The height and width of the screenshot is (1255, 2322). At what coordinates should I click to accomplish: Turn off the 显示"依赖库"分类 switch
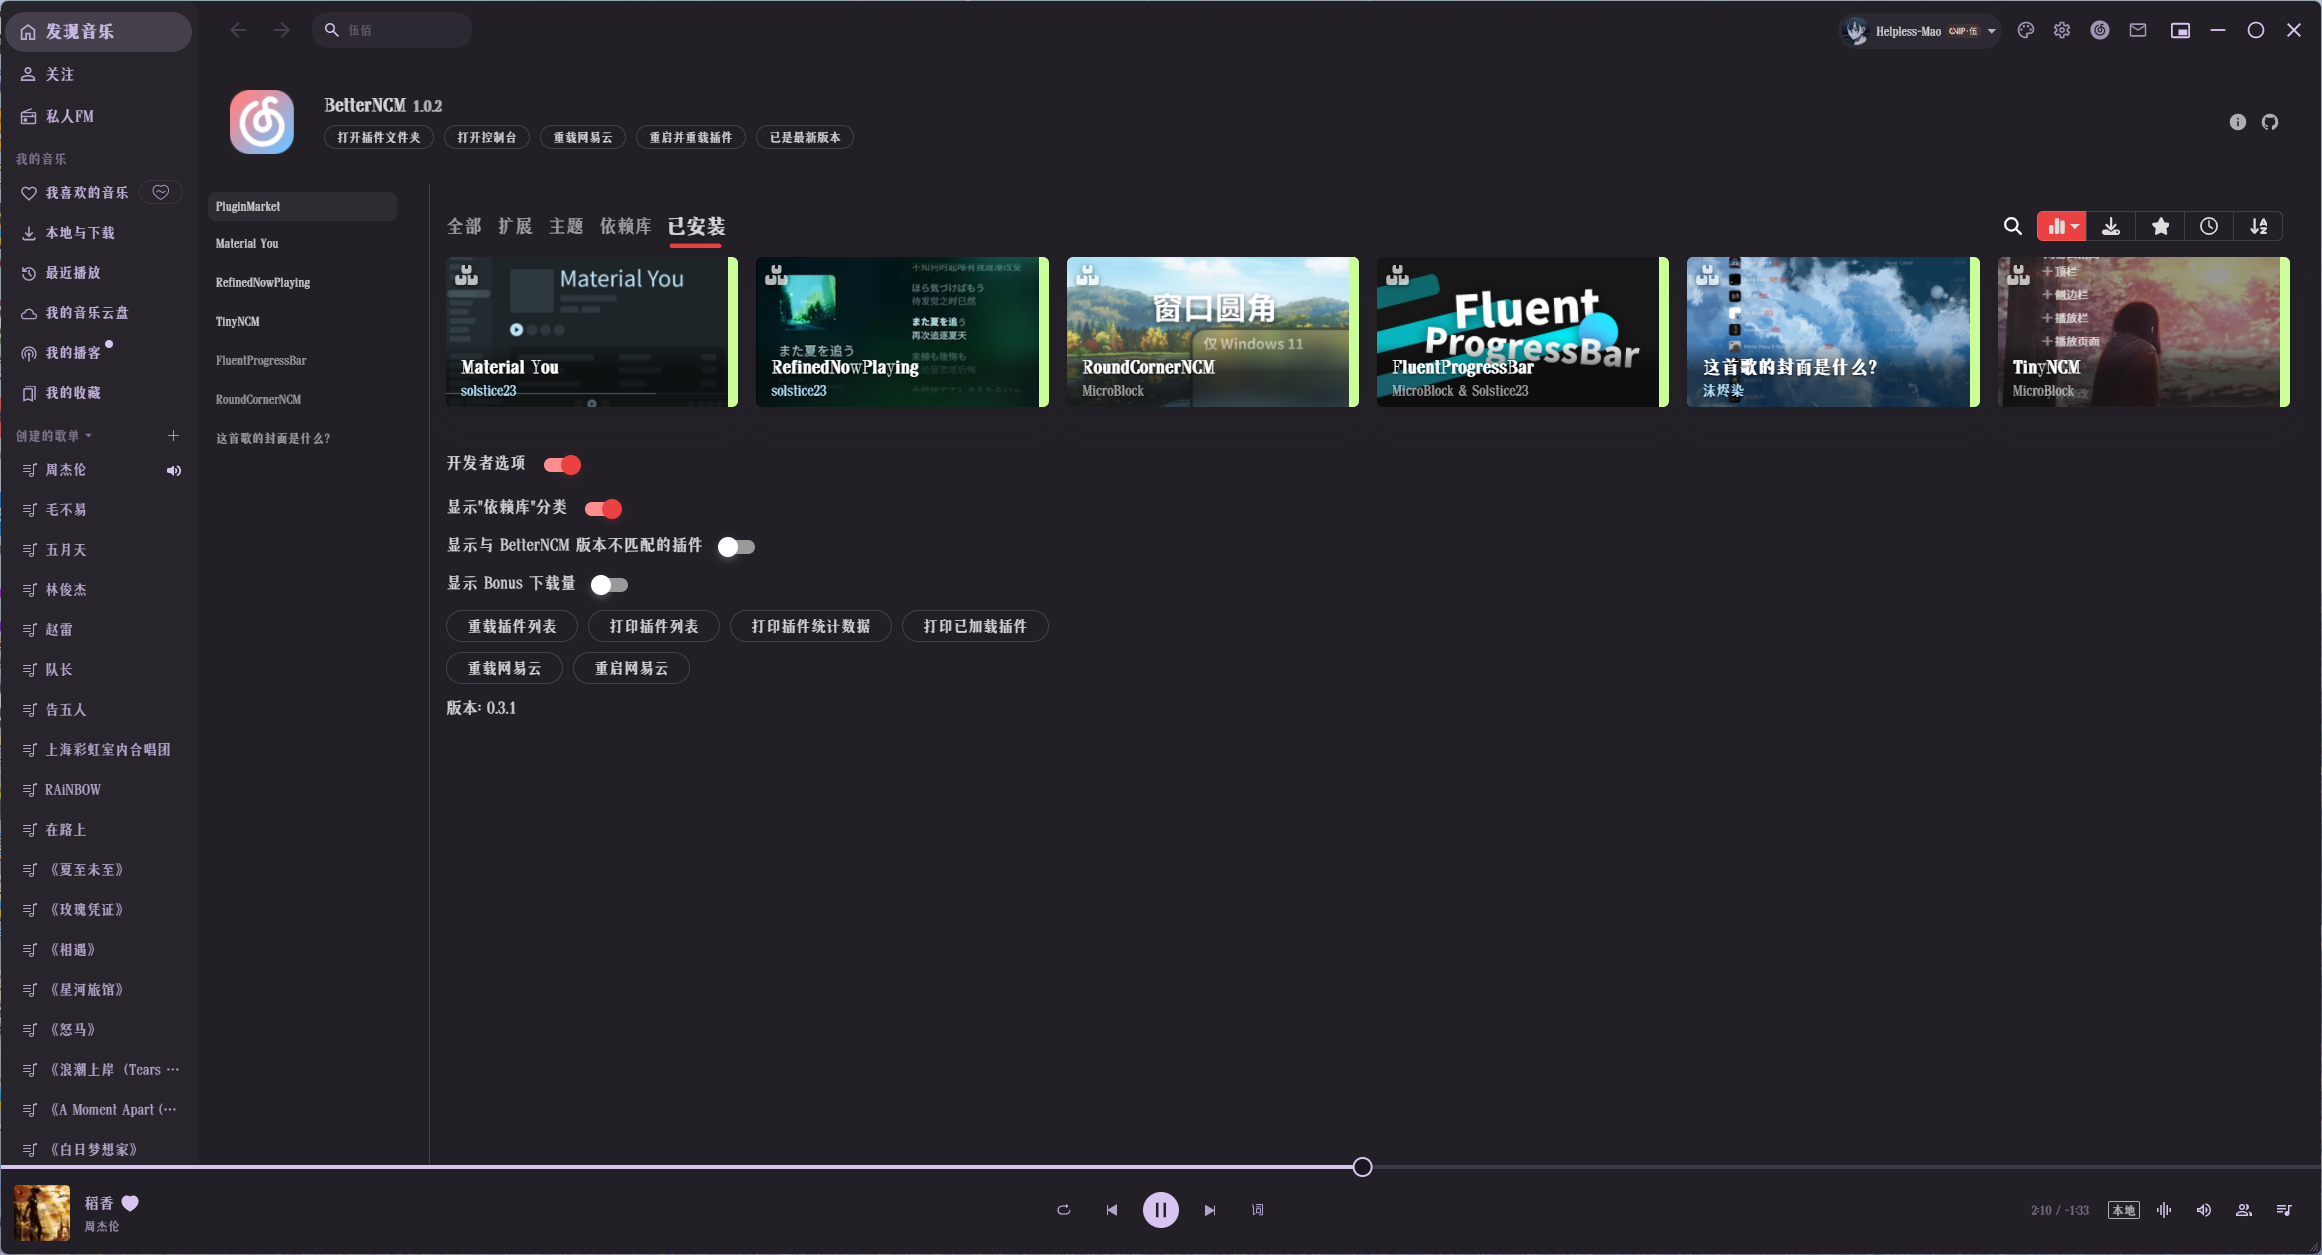(603, 508)
